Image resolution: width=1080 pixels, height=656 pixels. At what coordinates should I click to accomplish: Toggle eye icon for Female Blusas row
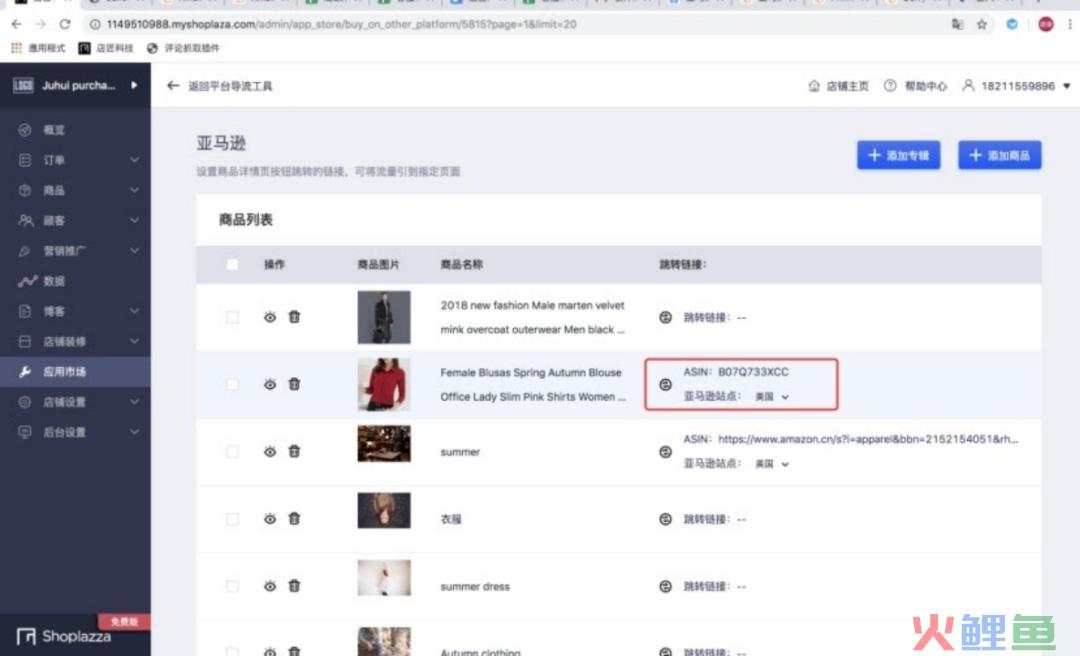click(270, 385)
